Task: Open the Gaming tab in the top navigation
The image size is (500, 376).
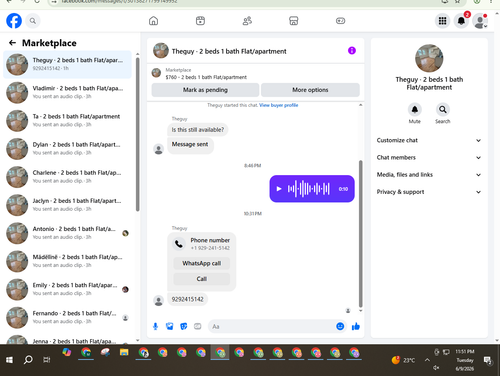Action: coord(340,21)
